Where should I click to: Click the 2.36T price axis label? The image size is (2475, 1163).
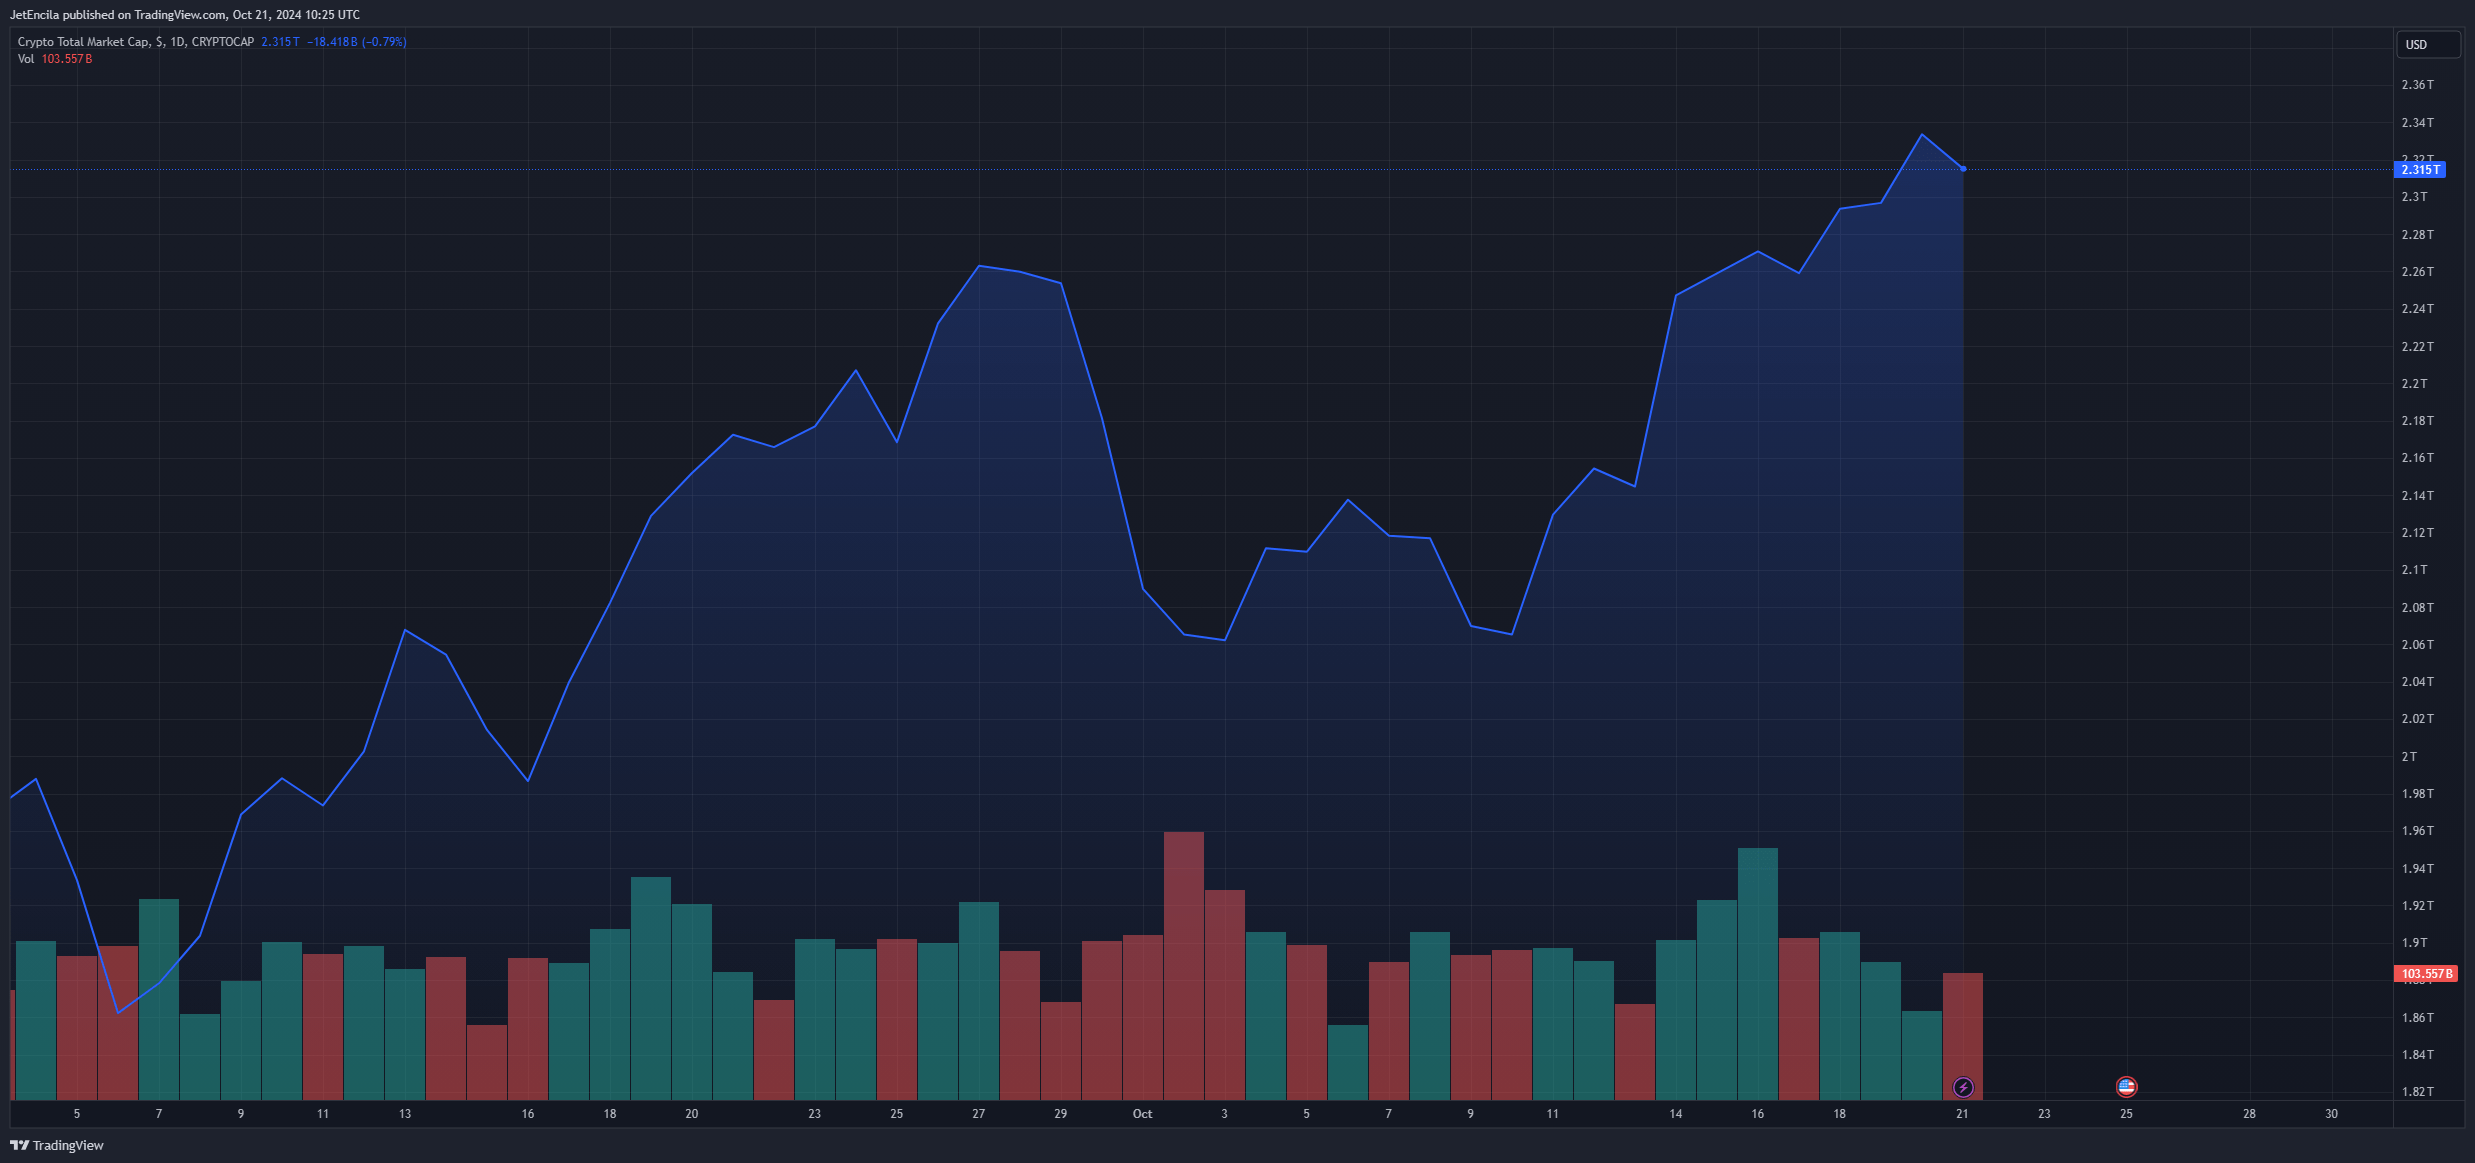point(2418,85)
